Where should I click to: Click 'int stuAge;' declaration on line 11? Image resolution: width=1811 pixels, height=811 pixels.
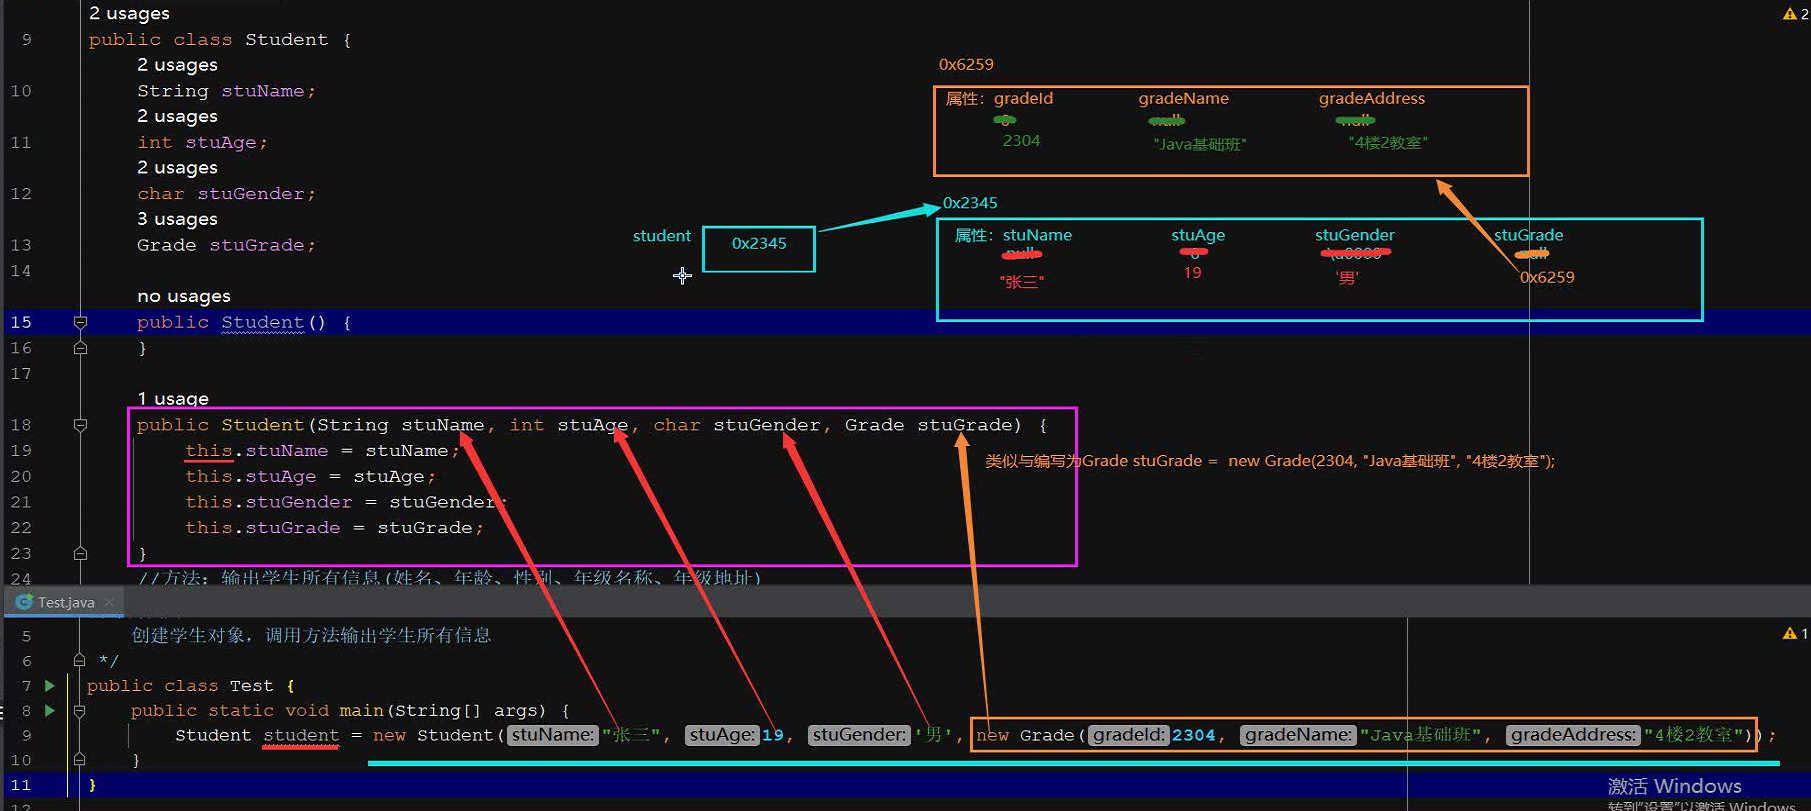[202, 142]
